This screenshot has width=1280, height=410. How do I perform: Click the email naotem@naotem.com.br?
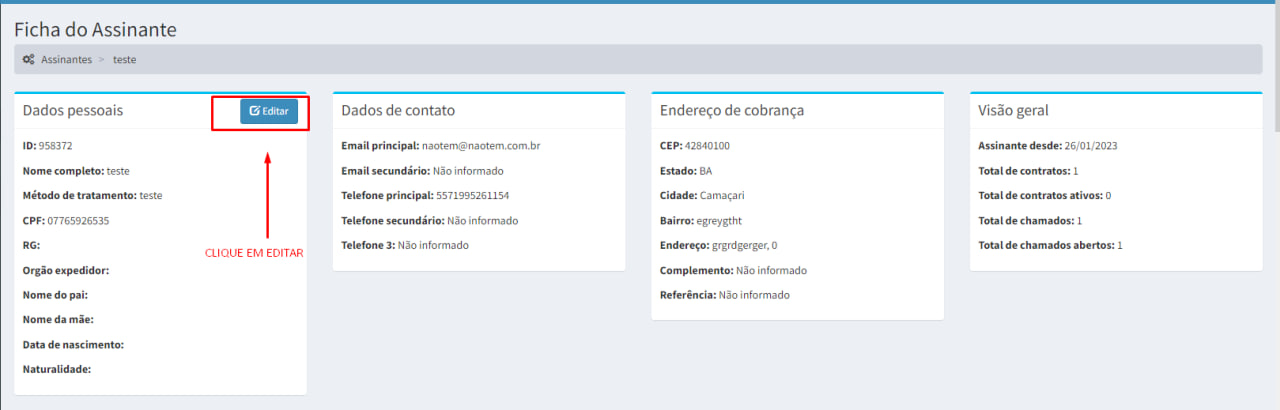click(x=481, y=146)
